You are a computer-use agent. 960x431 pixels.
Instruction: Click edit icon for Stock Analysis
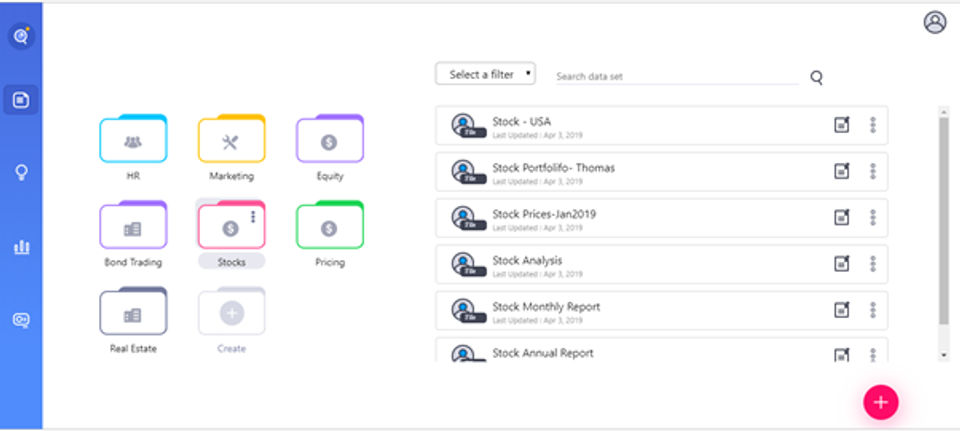pos(842,264)
